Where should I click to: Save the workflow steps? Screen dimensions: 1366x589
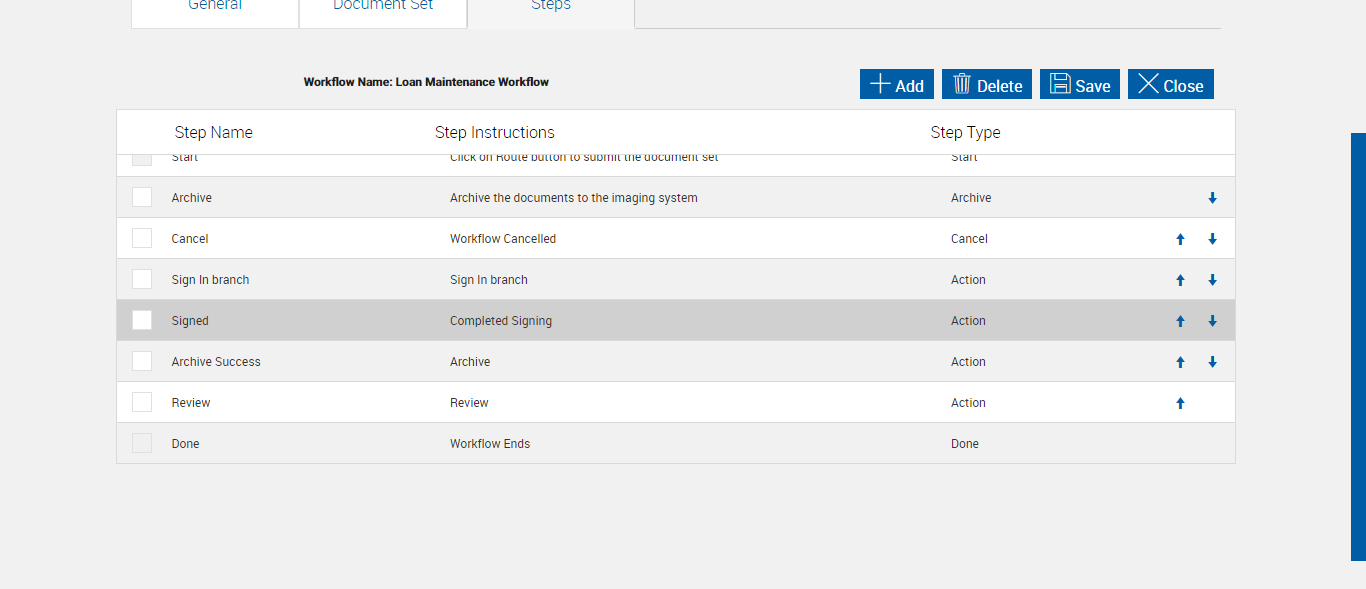click(1080, 85)
